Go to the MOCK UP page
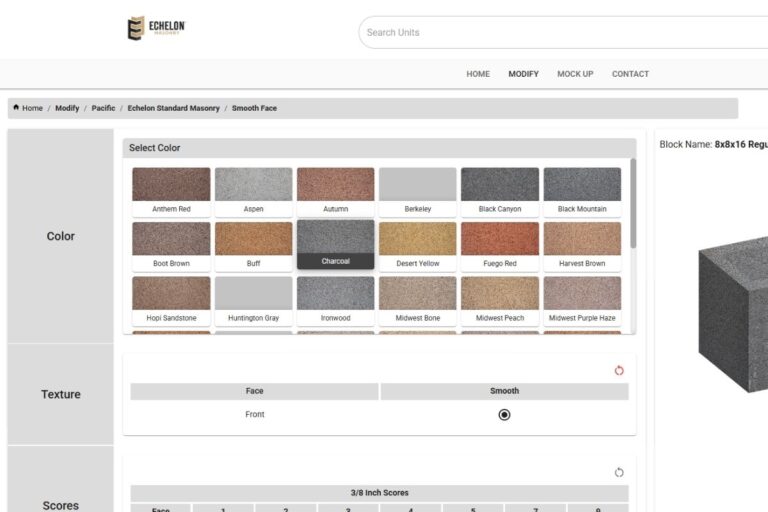The image size is (768, 512). [575, 74]
